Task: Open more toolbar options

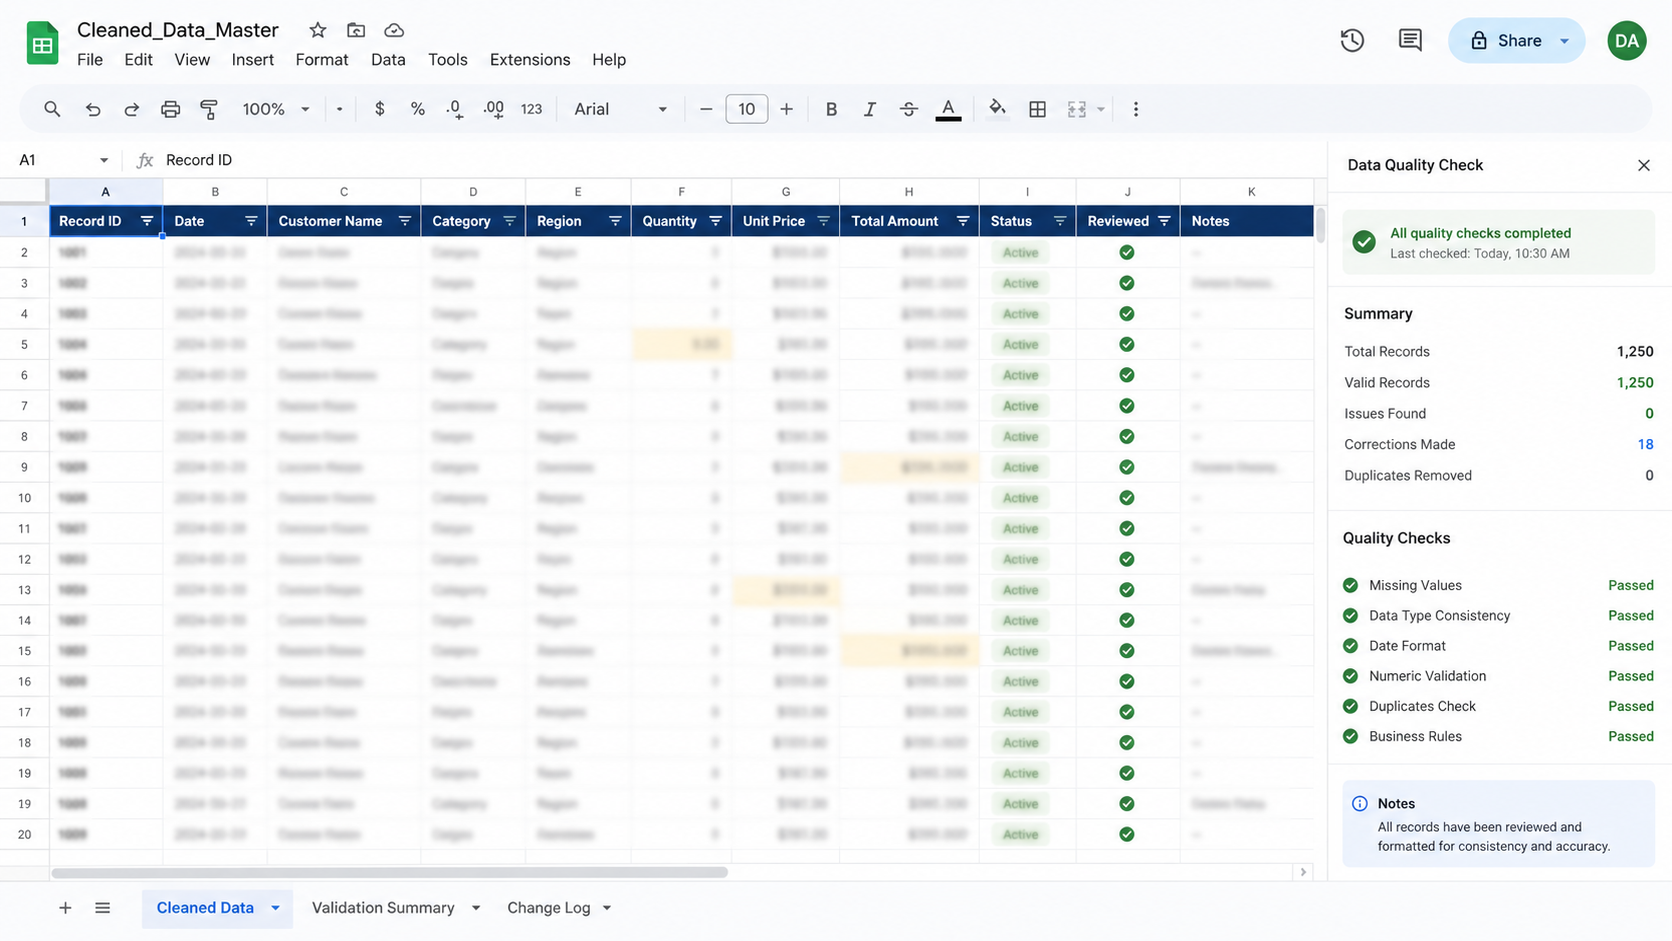Action: point(1135,109)
